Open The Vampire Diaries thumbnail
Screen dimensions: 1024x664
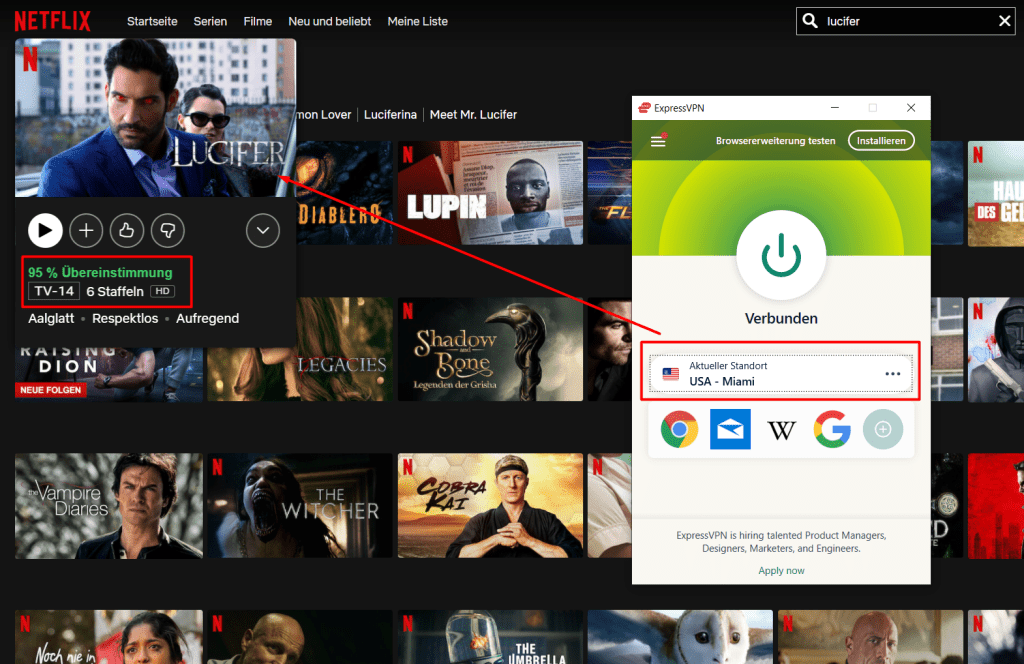click(109, 506)
